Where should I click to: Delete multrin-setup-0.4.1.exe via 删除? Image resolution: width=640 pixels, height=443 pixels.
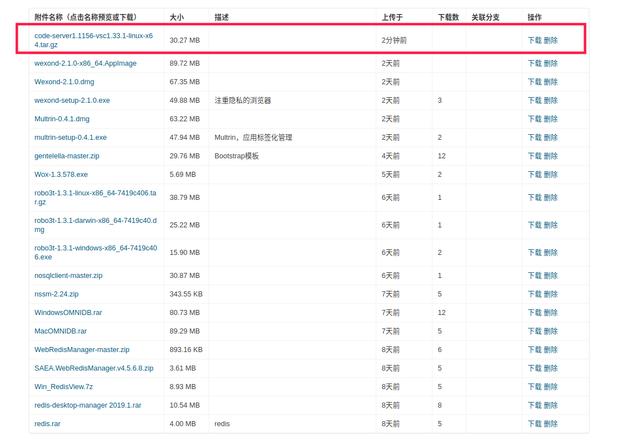coord(551,137)
